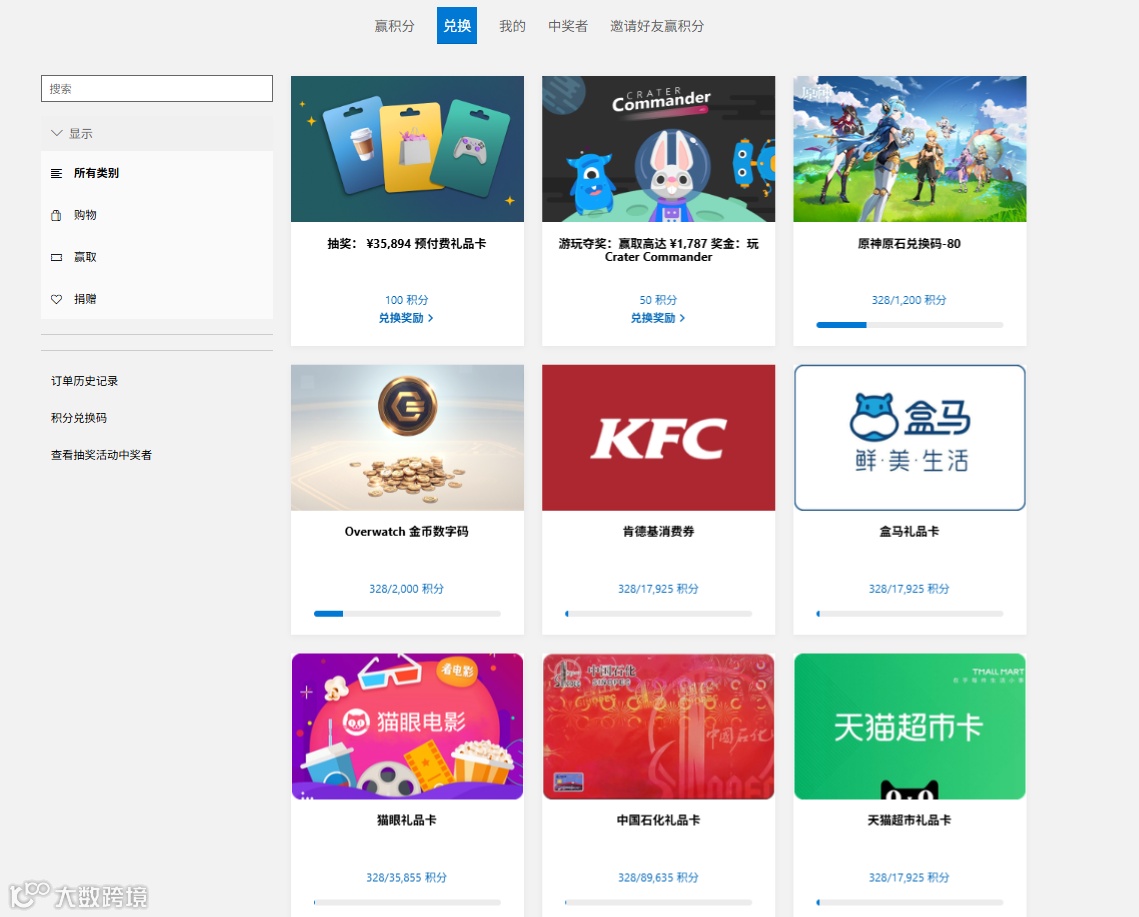
Task: Open the 我的 tab
Action: [x=512, y=26]
